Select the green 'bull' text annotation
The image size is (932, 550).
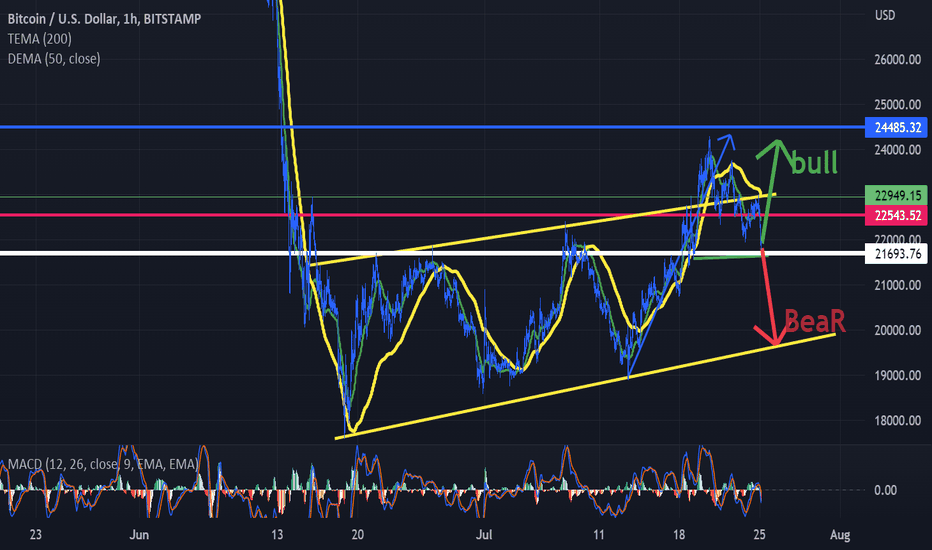pos(815,162)
